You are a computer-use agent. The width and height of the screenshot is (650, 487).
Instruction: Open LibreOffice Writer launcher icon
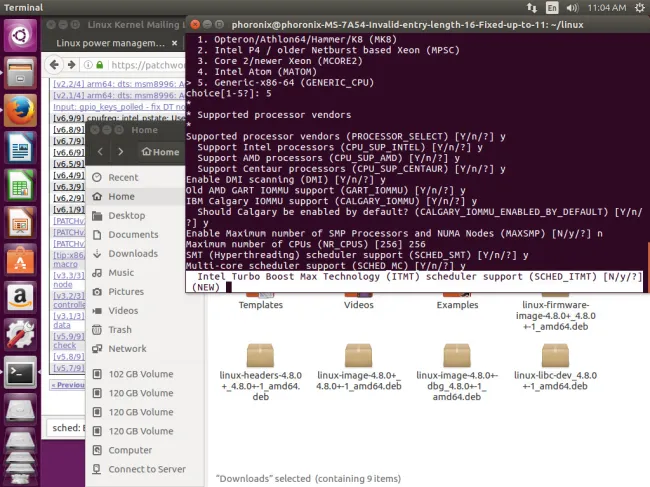[x=20, y=148]
